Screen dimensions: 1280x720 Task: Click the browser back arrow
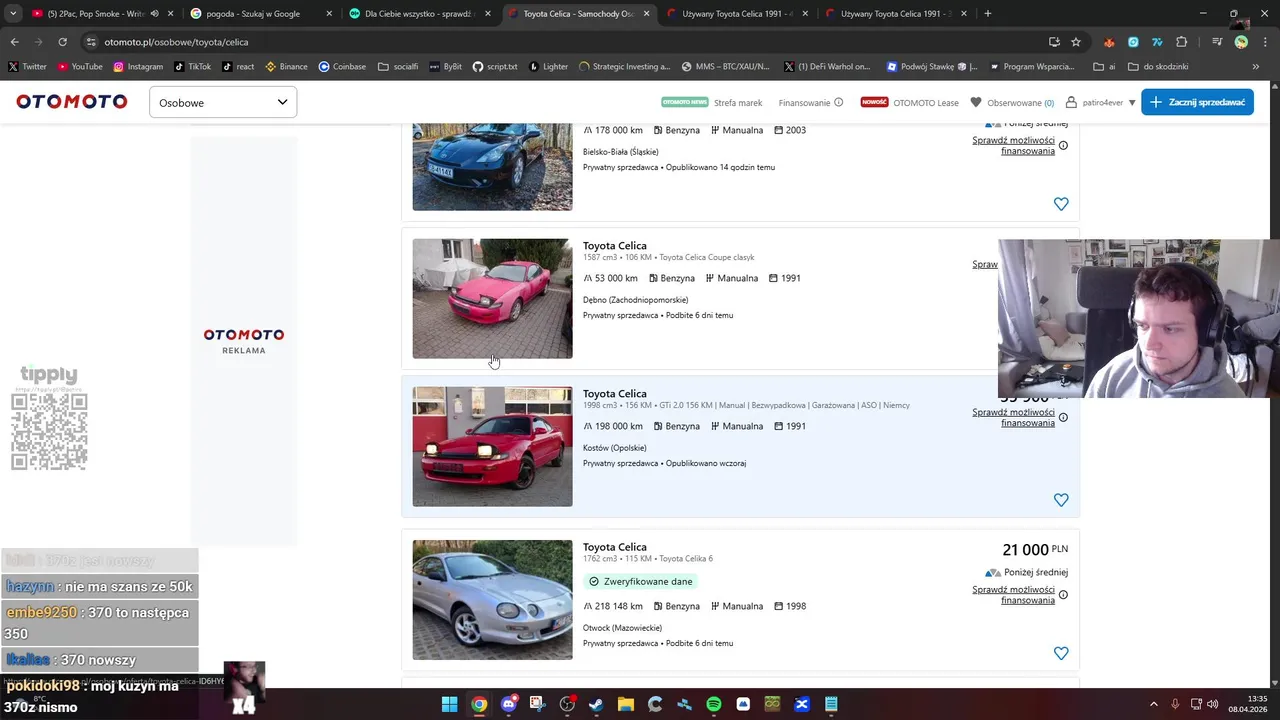(x=14, y=42)
